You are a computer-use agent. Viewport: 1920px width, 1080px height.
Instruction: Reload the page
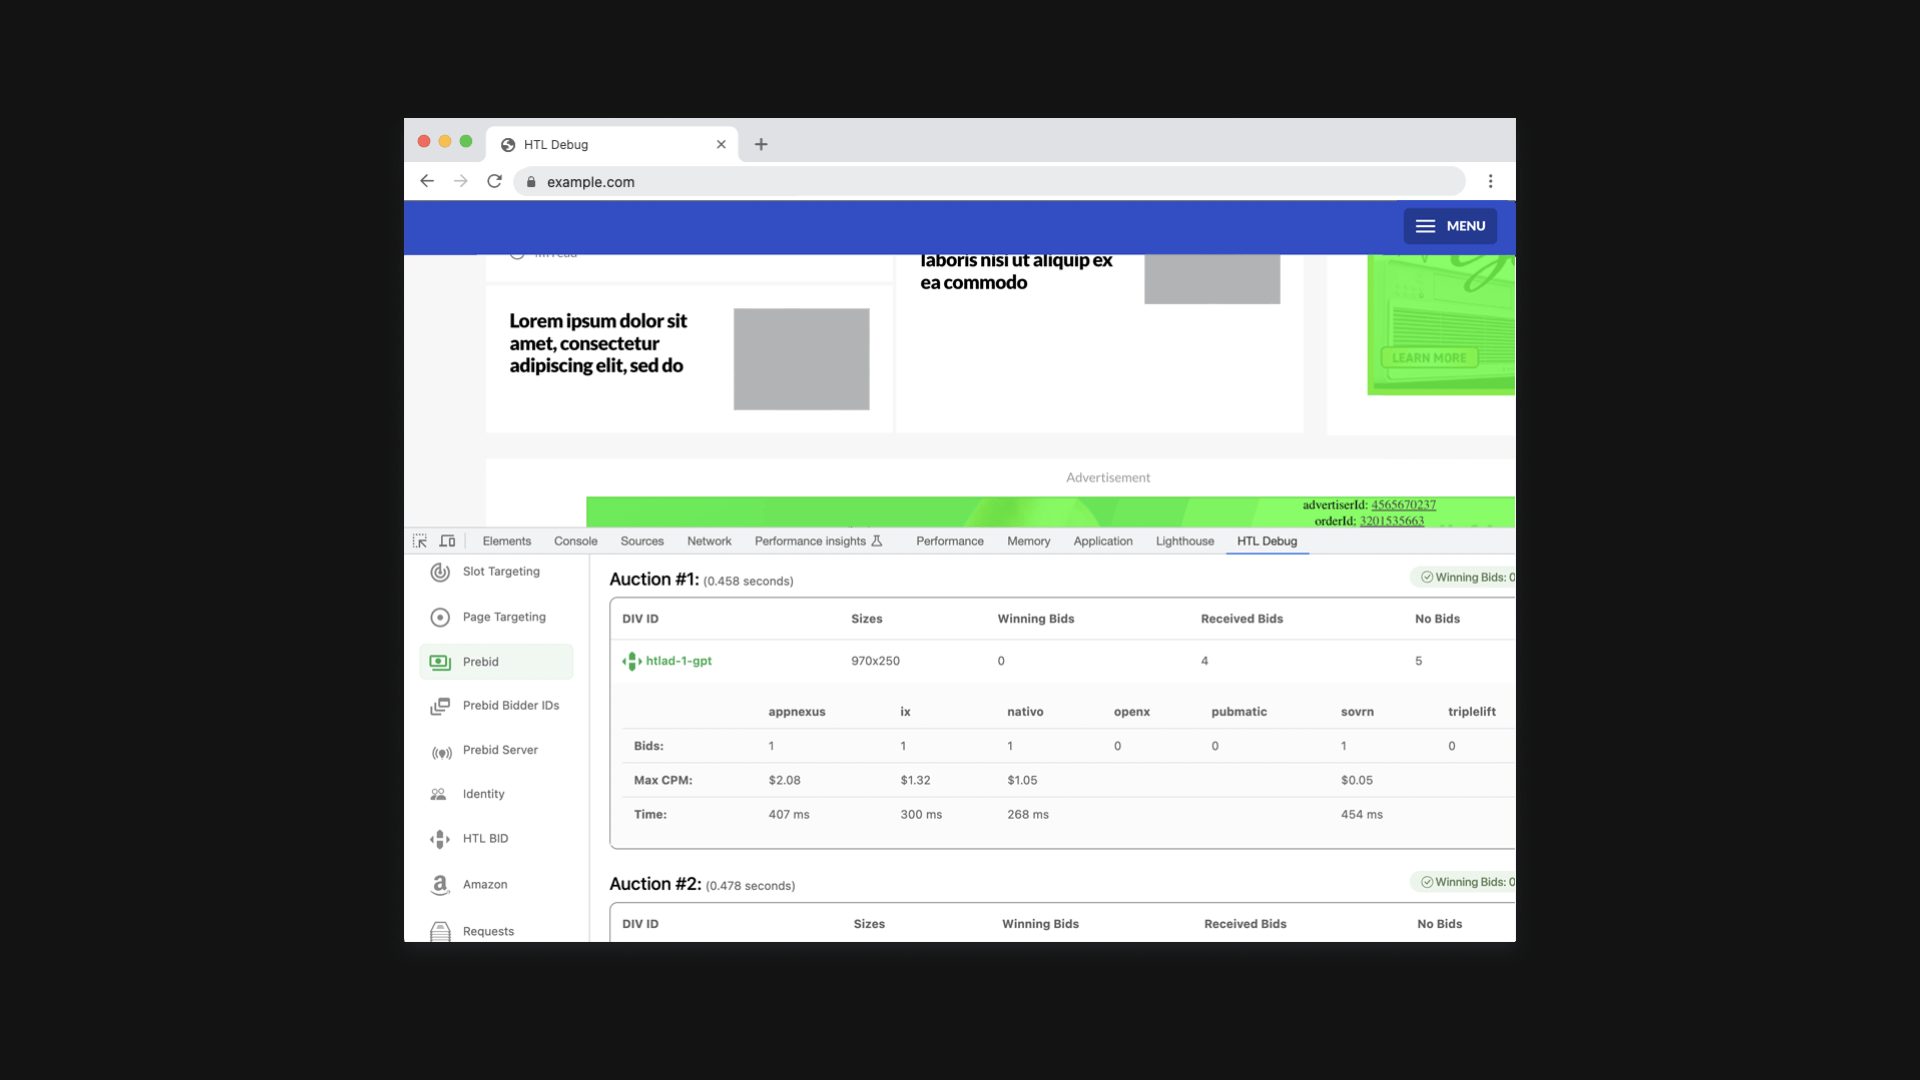(x=494, y=182)
